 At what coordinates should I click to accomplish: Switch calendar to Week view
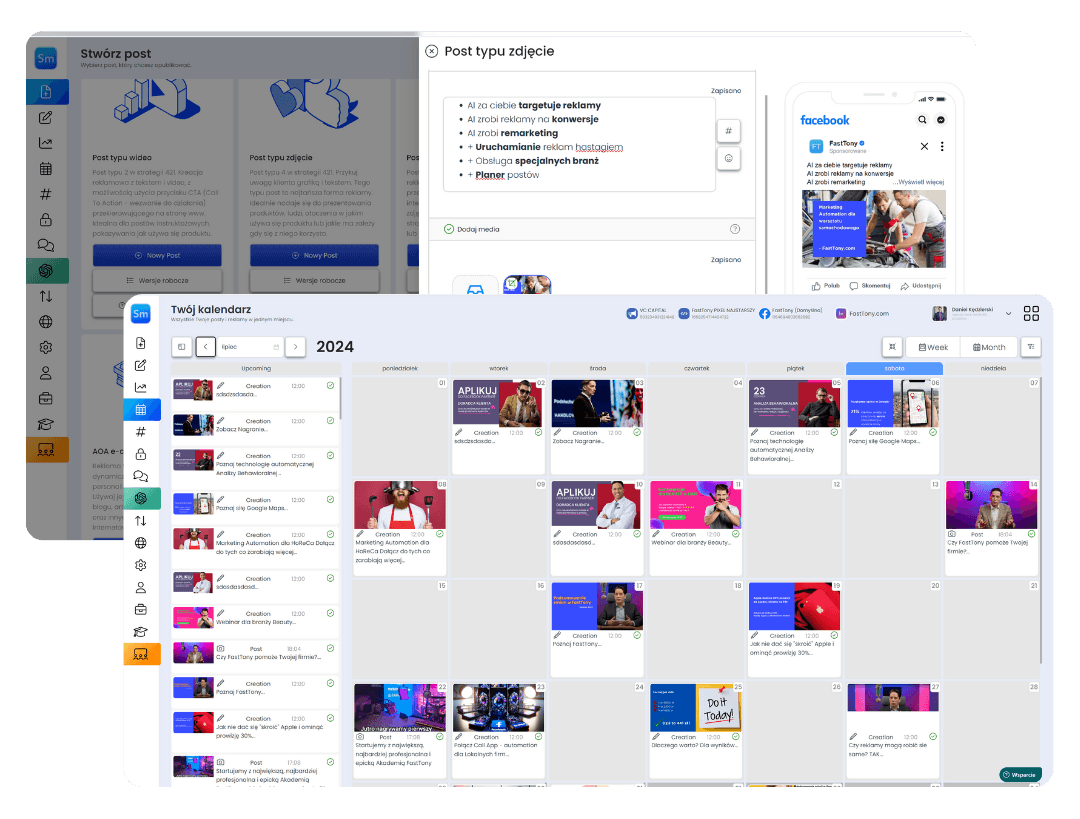933,347
